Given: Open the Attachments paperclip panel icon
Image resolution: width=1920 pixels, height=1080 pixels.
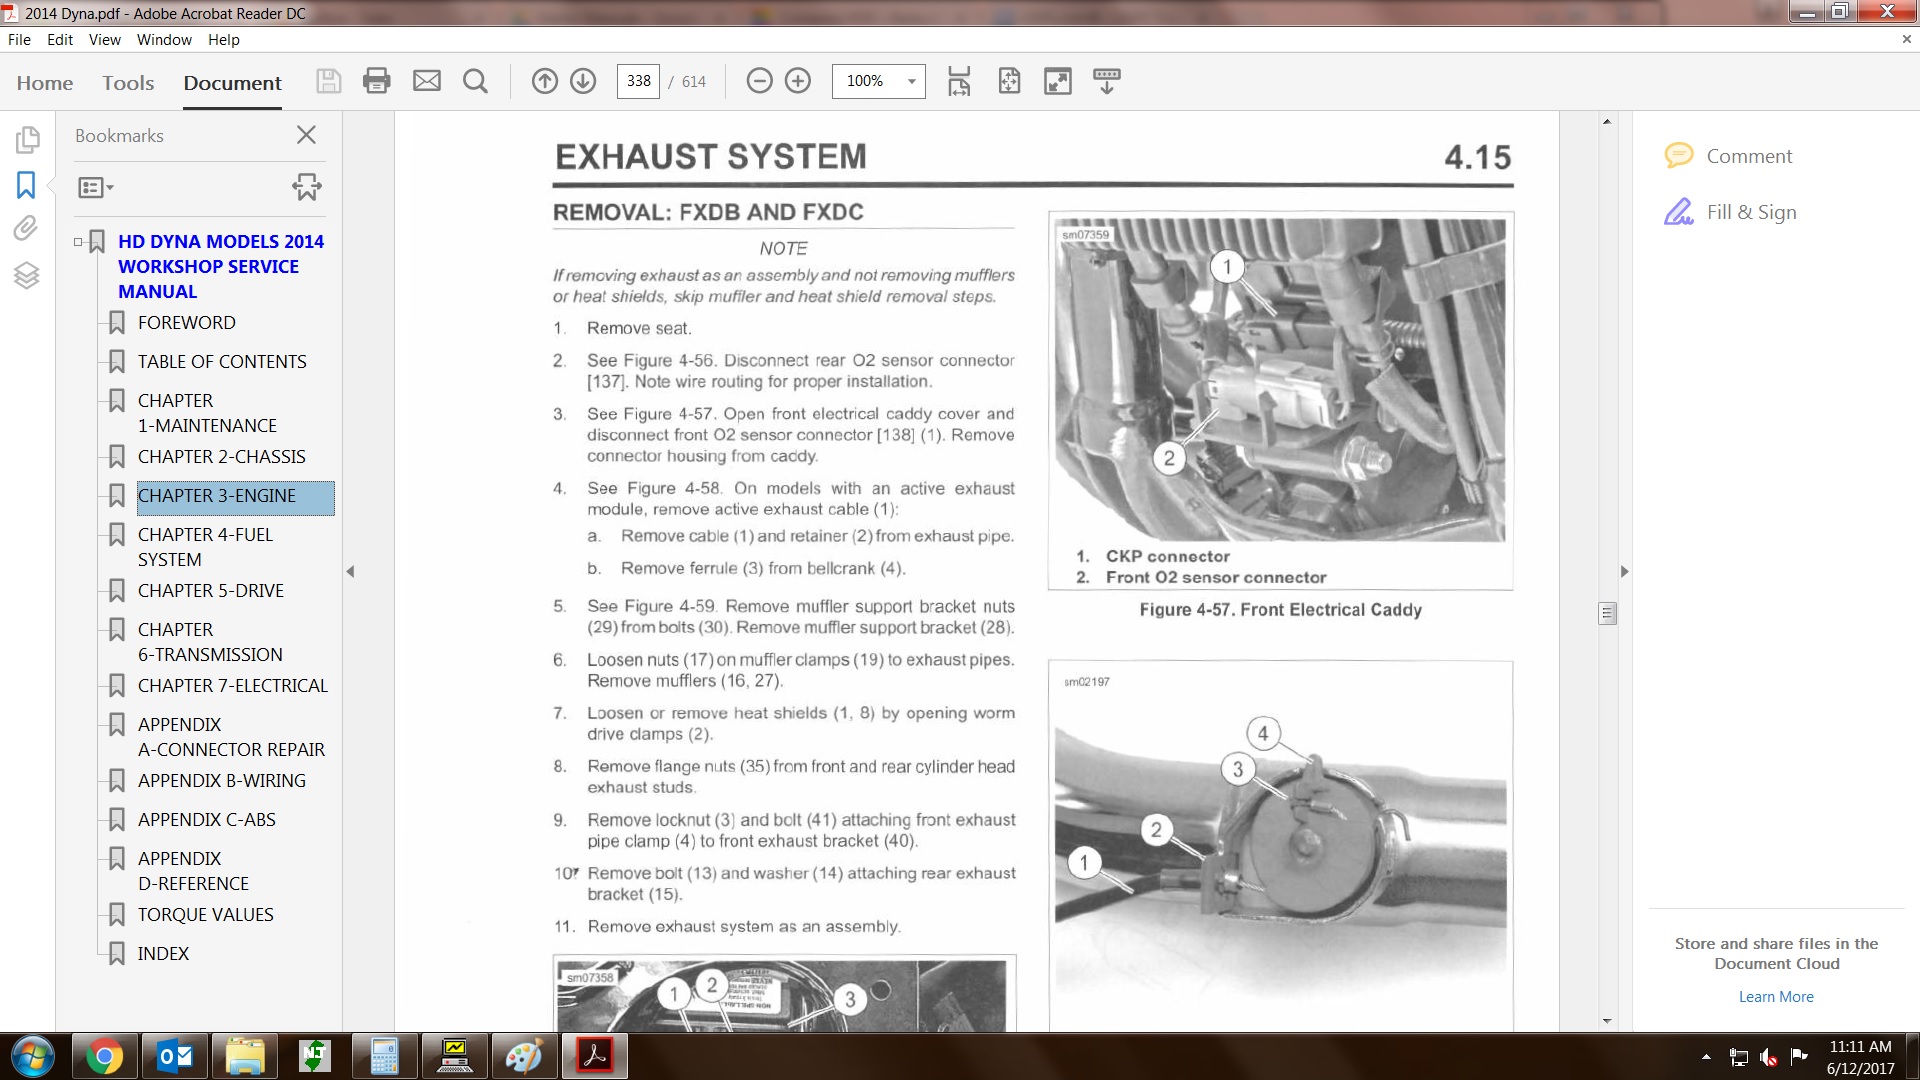Looking at the screenshot, I should pyautogui.click(x=26, y=229).
